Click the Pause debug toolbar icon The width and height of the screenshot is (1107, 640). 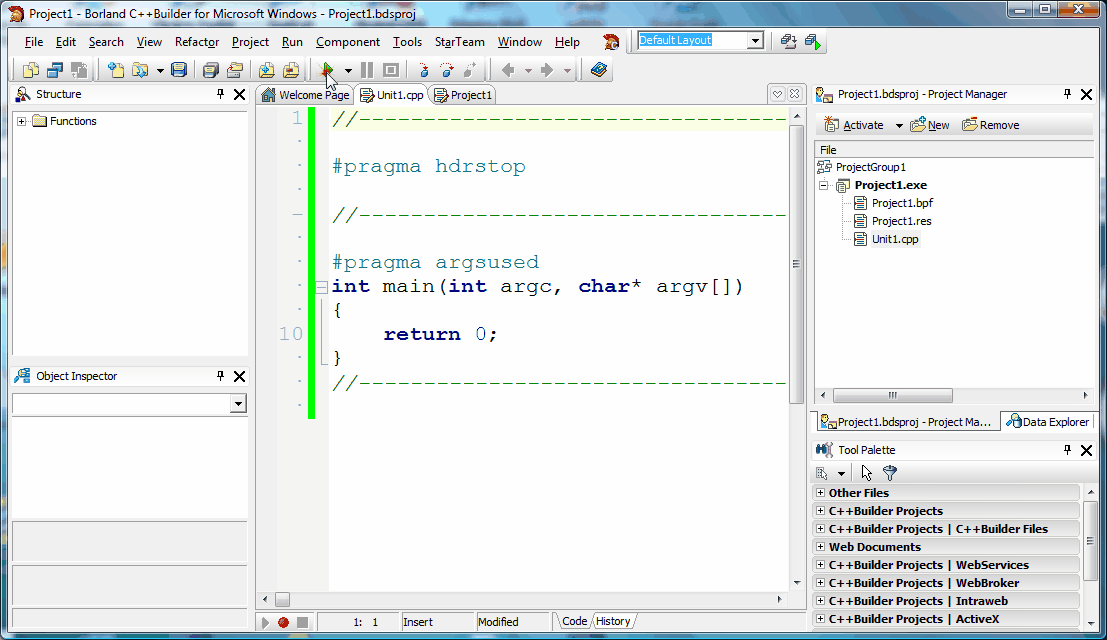click(367, 70)
